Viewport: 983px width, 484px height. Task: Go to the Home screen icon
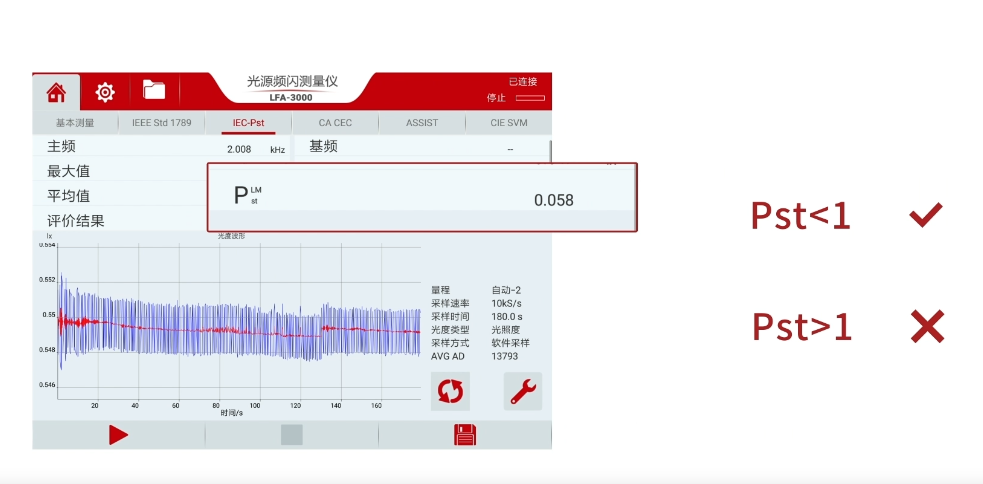56,92
